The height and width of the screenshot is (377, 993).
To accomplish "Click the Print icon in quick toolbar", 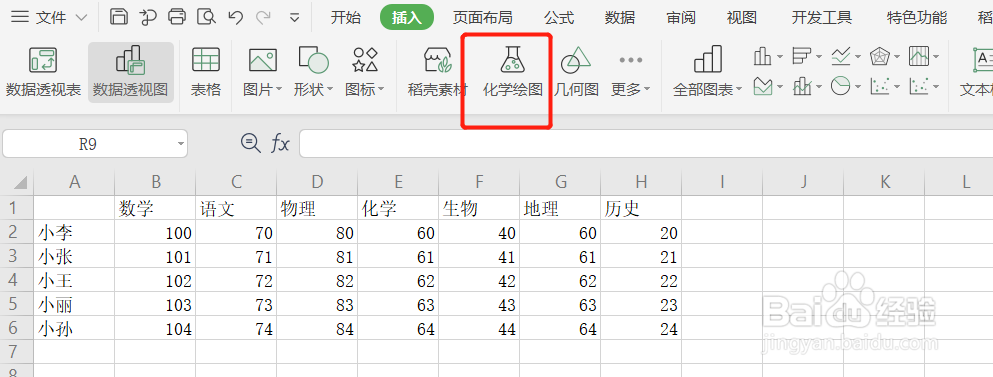I will 177,17.
